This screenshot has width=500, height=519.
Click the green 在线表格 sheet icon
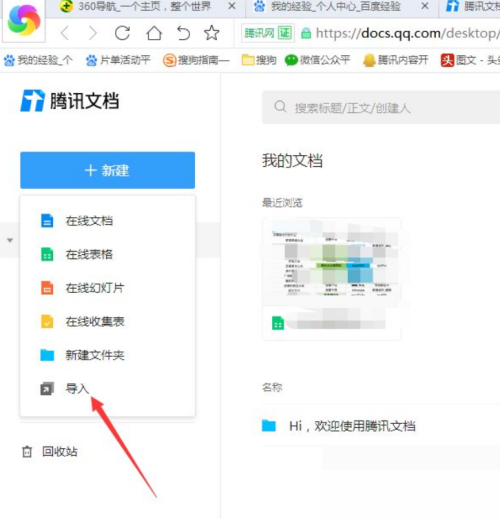tap(47, 254)
